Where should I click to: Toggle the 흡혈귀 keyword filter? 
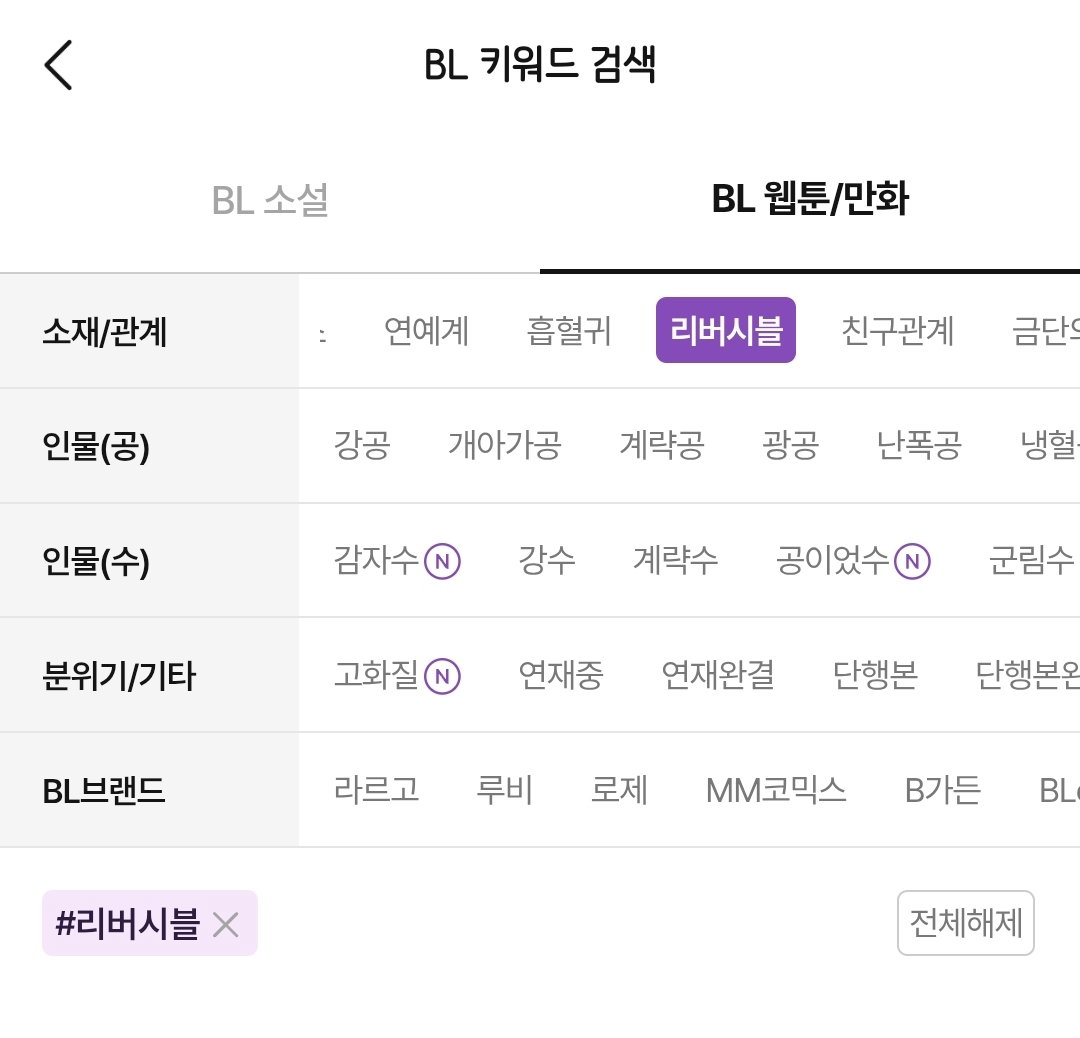569,331
